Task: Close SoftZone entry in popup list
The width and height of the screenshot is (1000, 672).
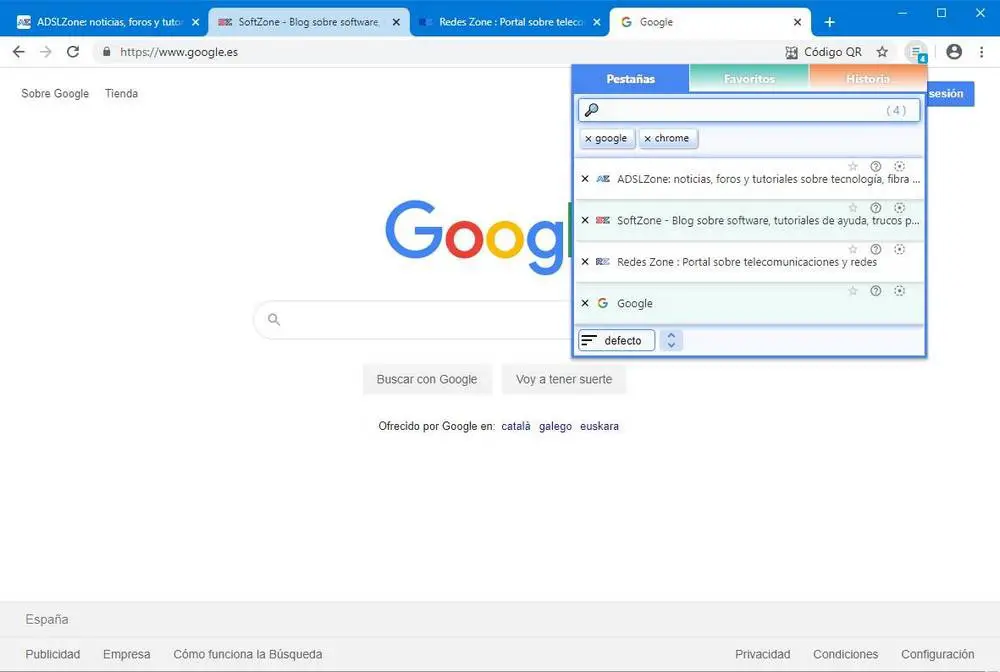Action: point(585,221)
